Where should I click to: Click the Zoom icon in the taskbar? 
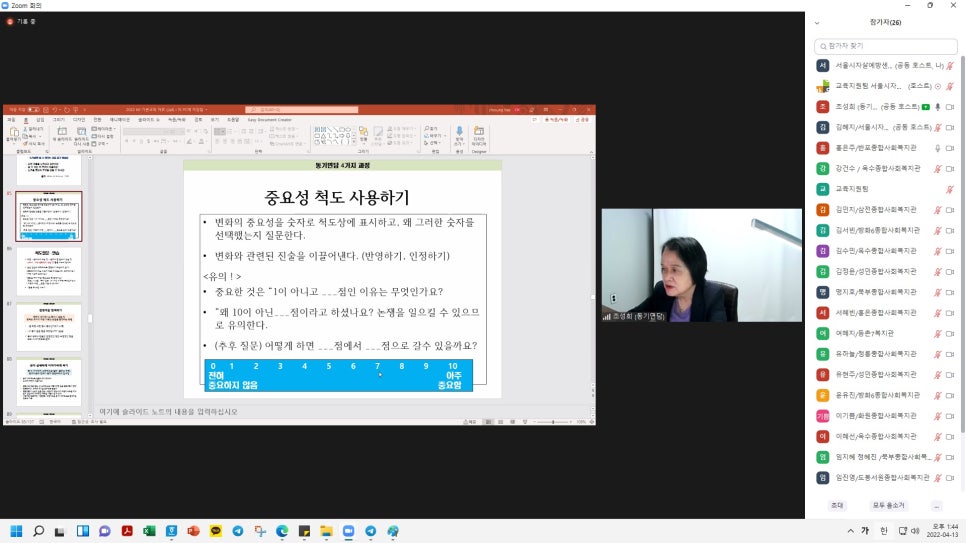(349, 531)
